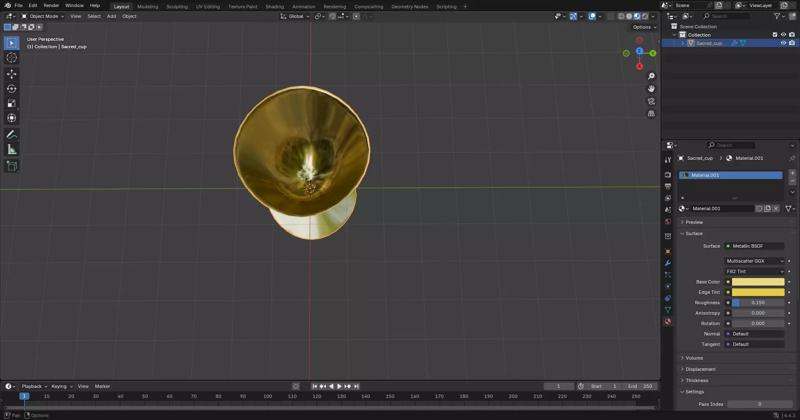
Task: Toggle camera view icon in viewport
Action: [651, 101]
